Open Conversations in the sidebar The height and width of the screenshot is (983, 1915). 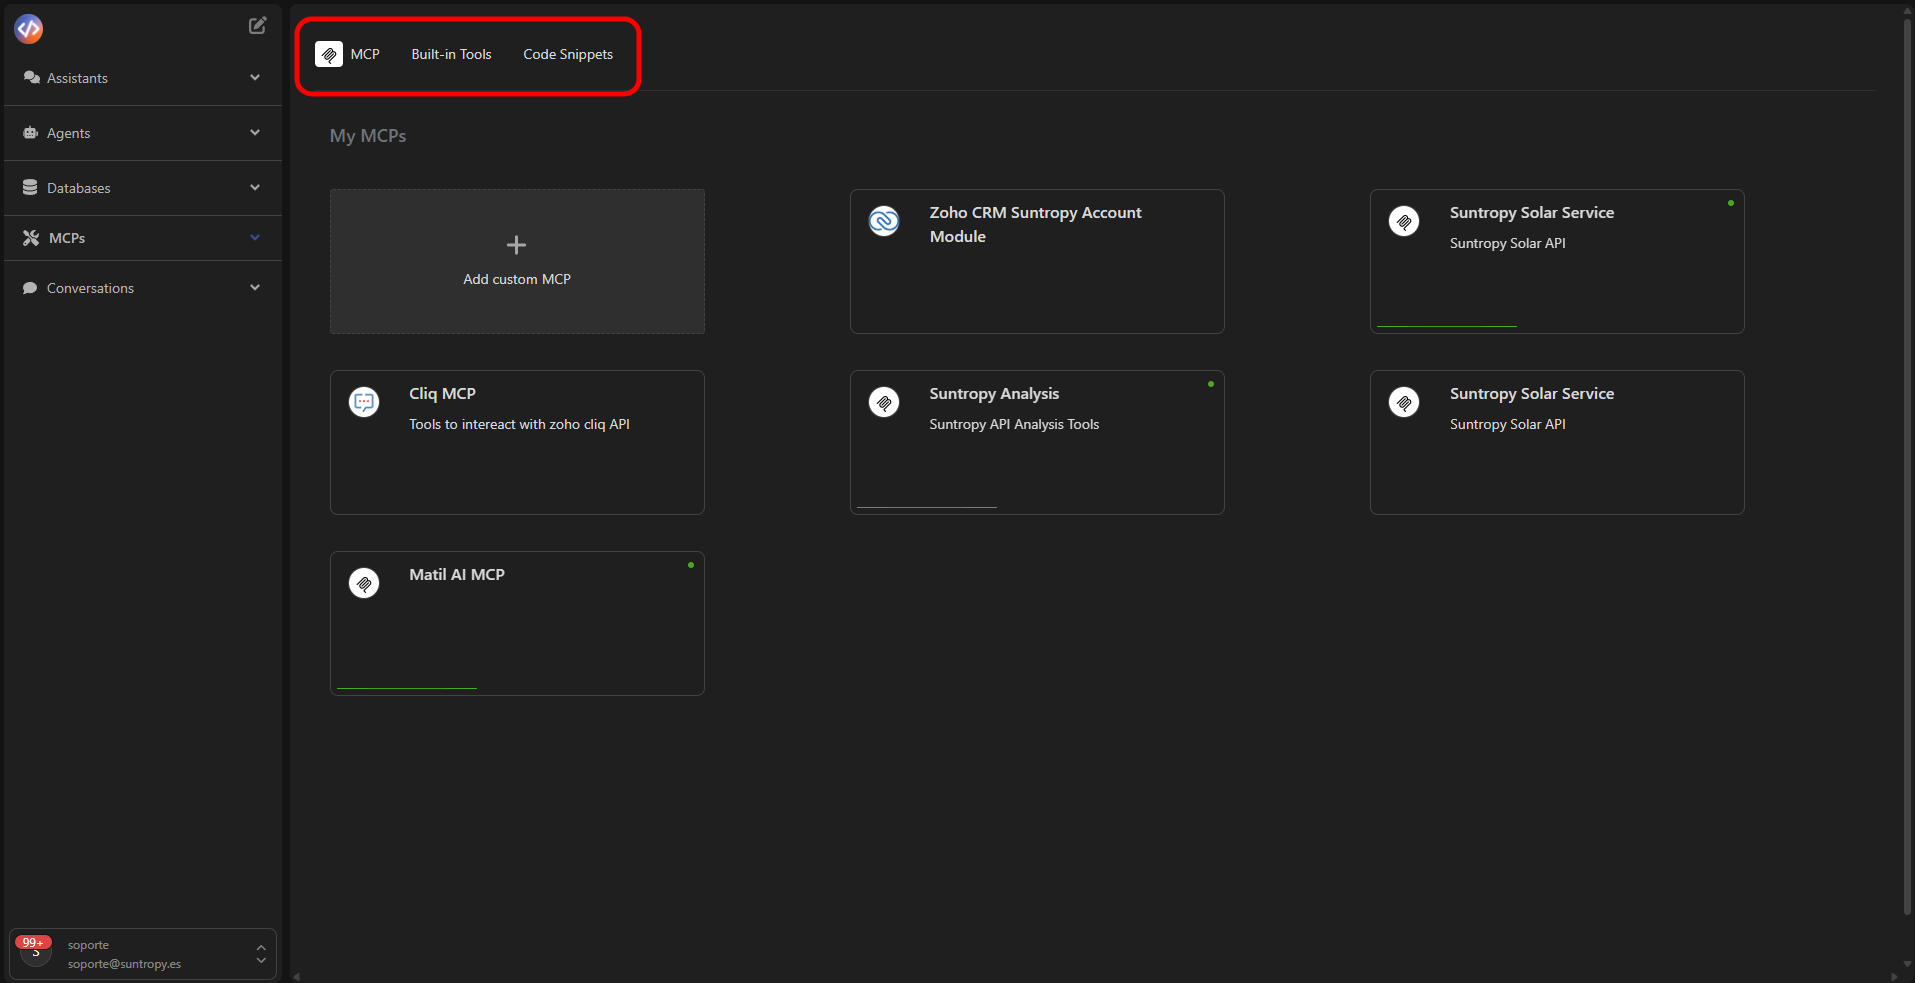click(143, 288)
